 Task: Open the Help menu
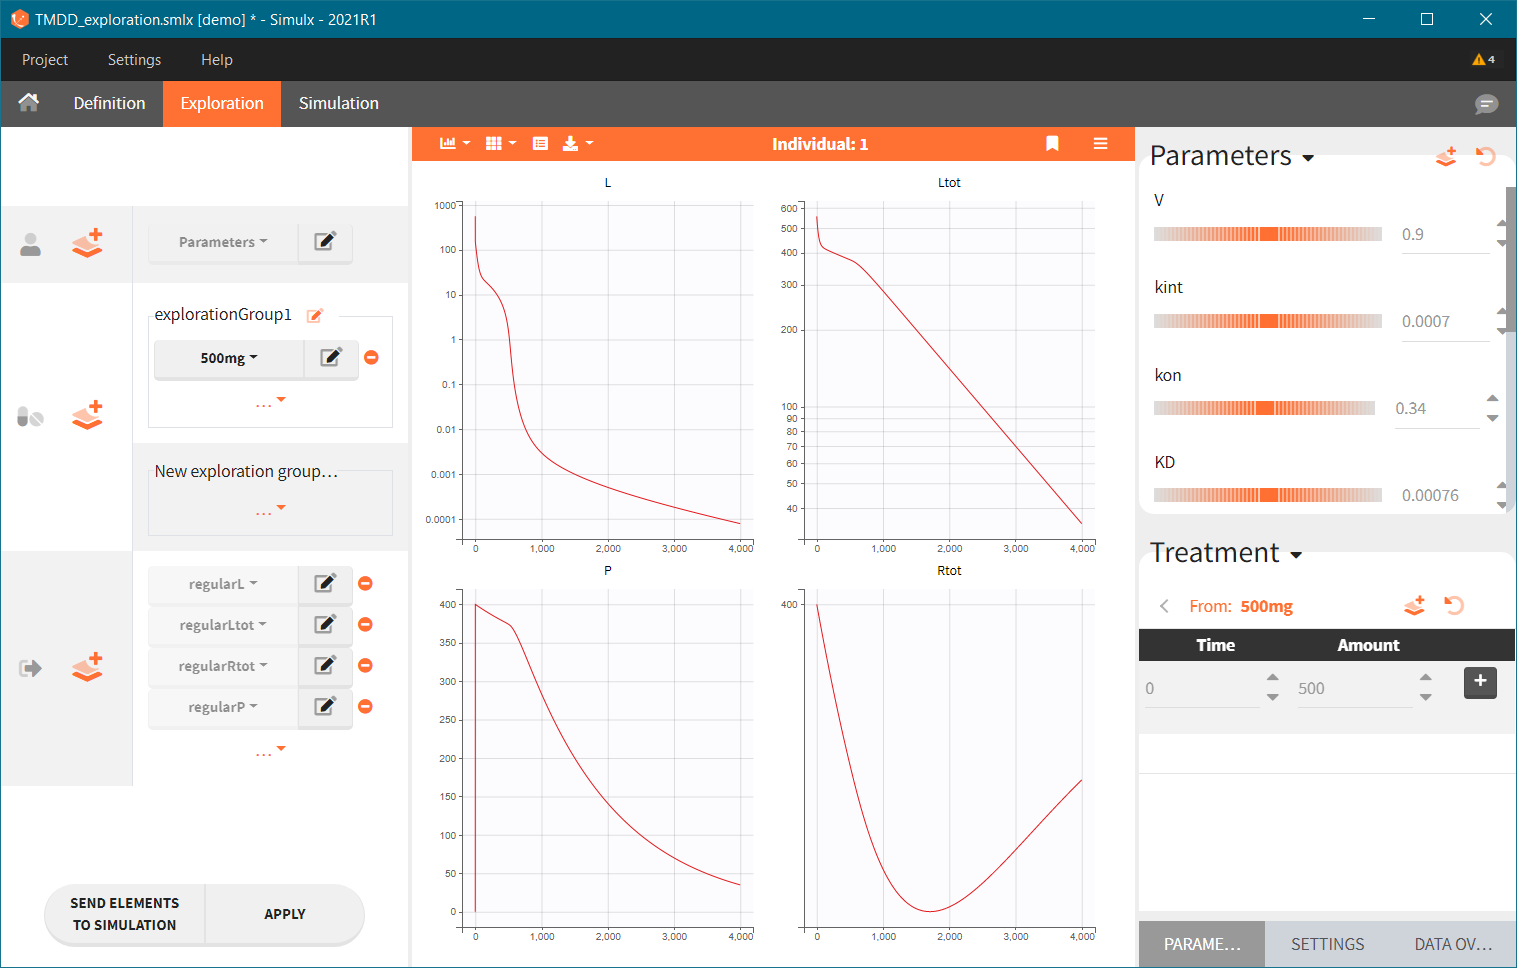[216, 60]
